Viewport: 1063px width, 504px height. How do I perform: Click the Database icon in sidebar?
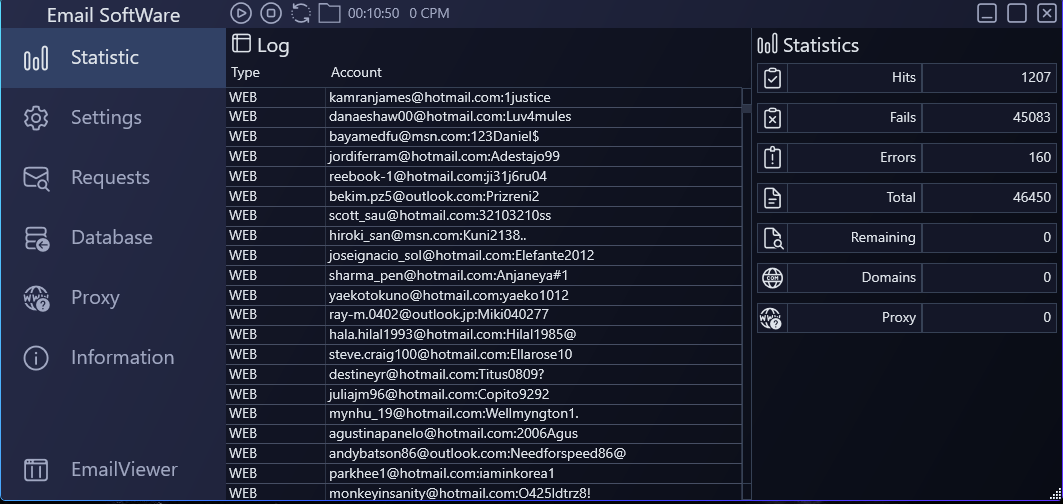click(36, 238)
